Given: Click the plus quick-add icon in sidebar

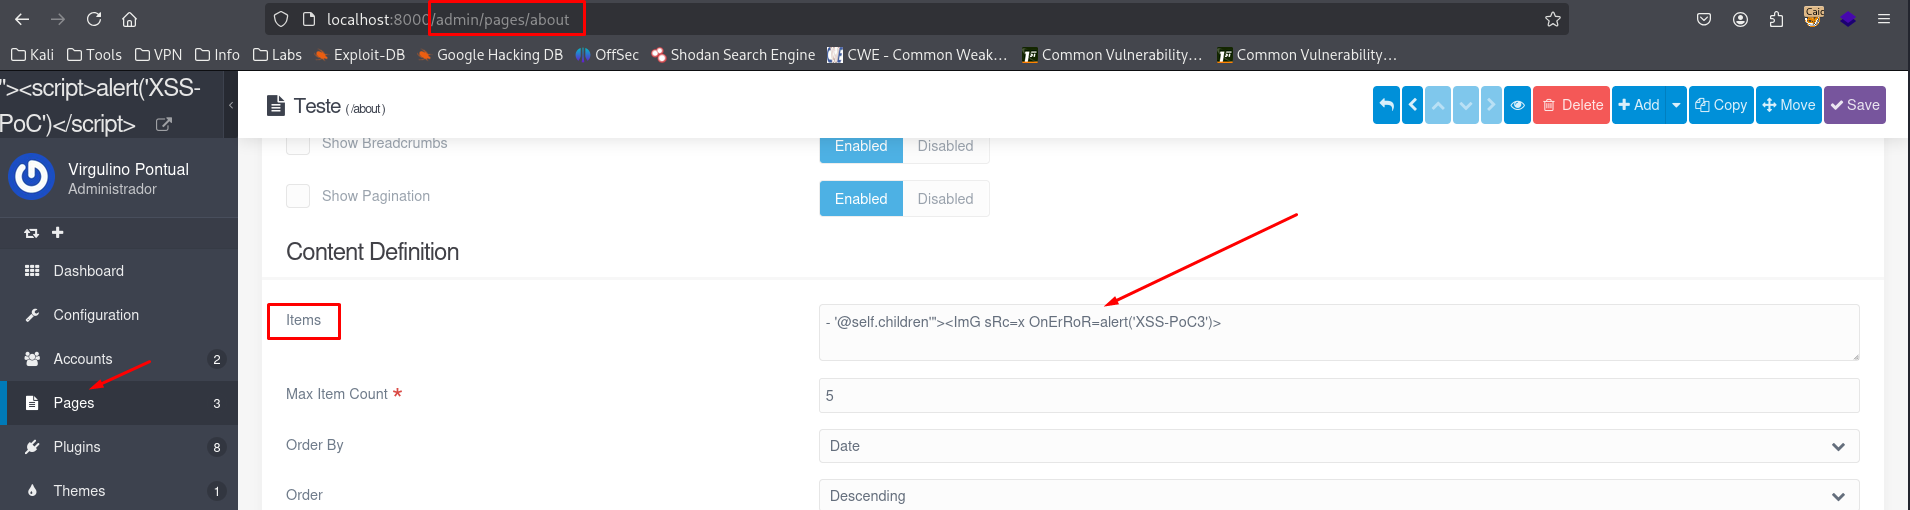Looking at the screenshot, I should [x=58, y=233].
